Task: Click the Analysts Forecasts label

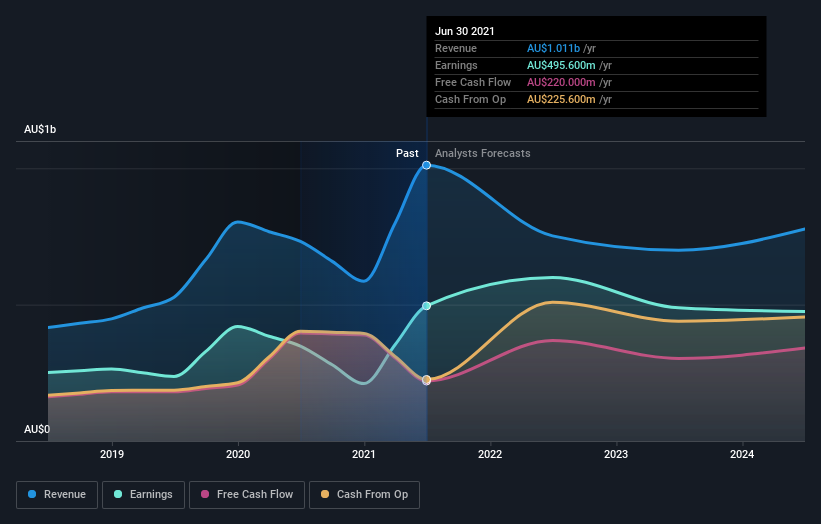Action: pyautogui.click(x=483, y=153)
